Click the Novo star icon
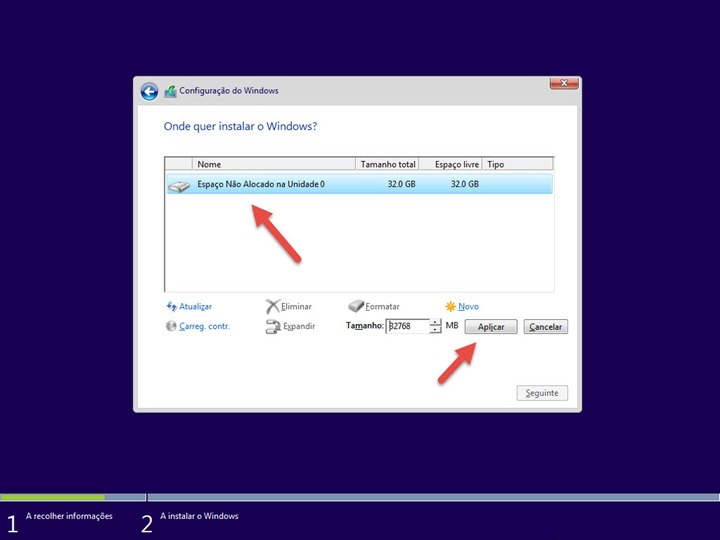This screenshot has height=540, width=720. [x=450, y=306]
